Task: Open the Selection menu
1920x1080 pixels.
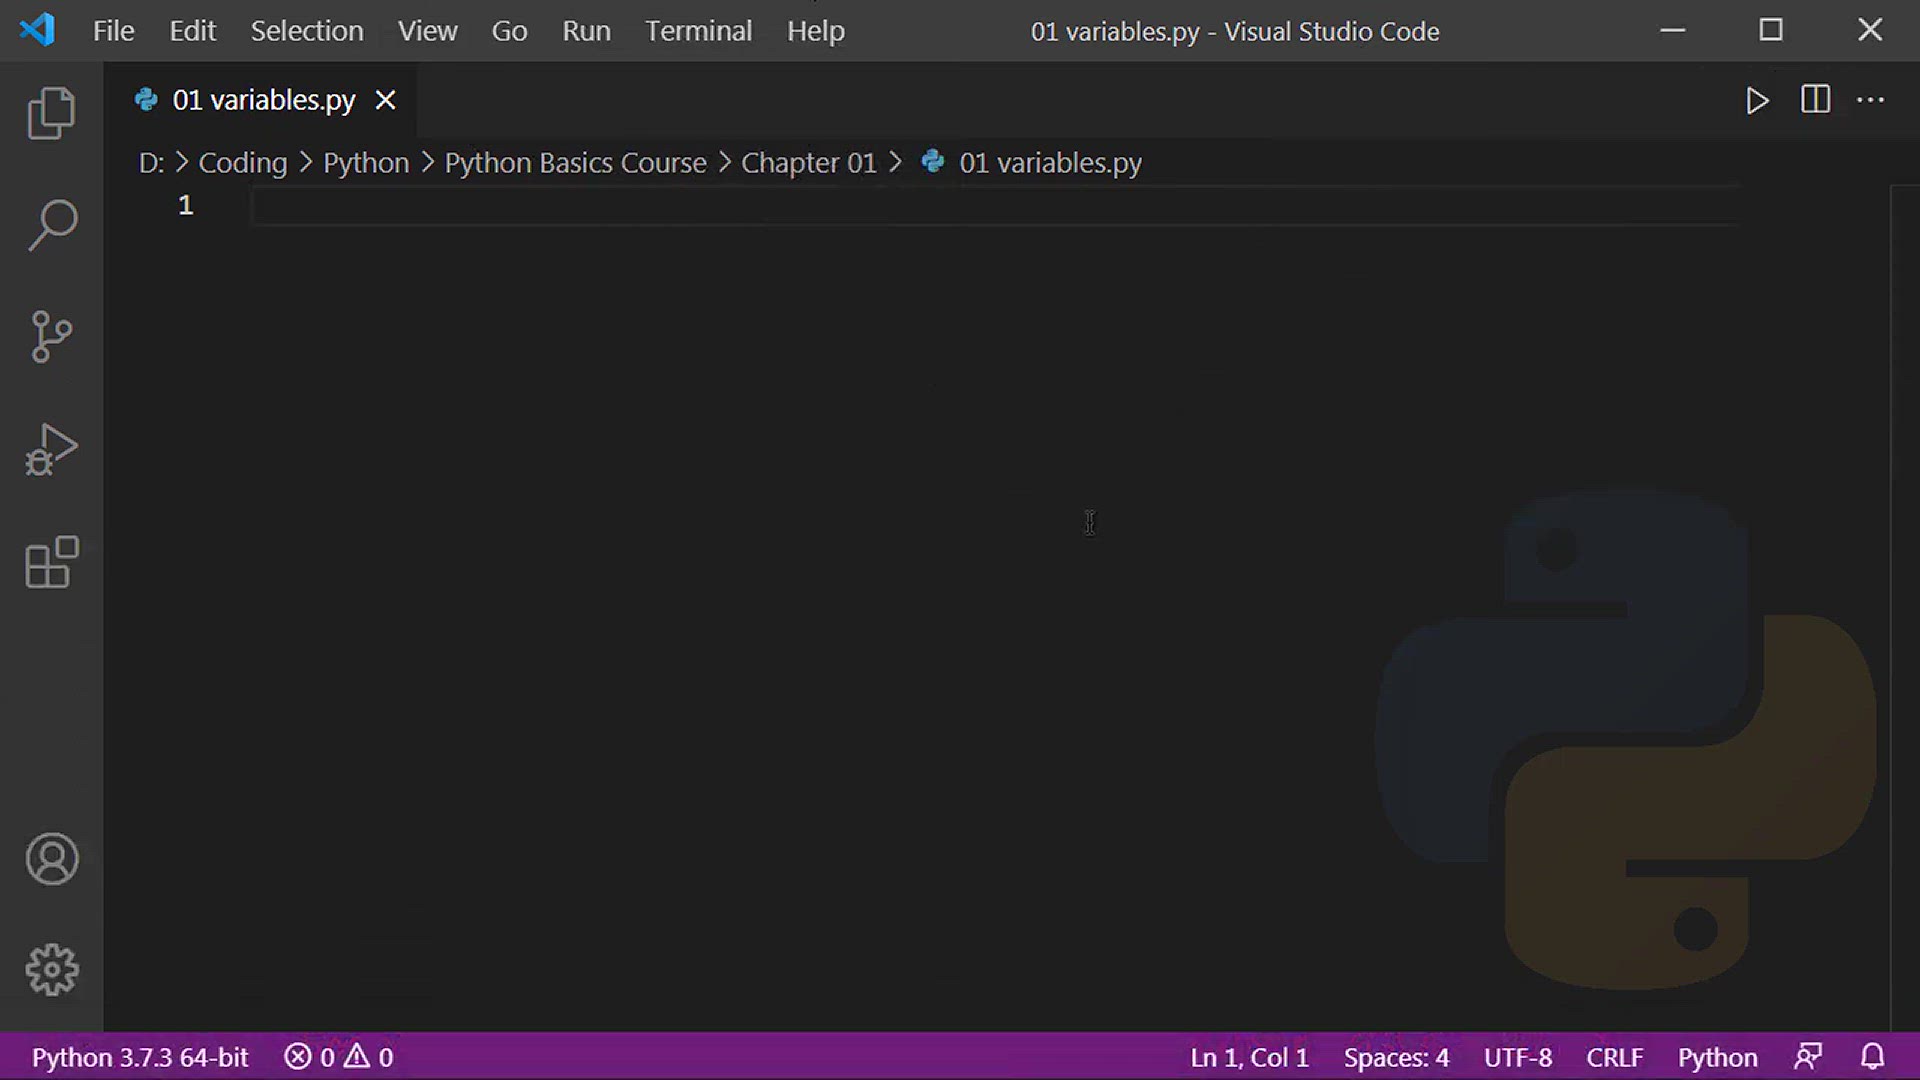Action: click(x=307, y=31)
